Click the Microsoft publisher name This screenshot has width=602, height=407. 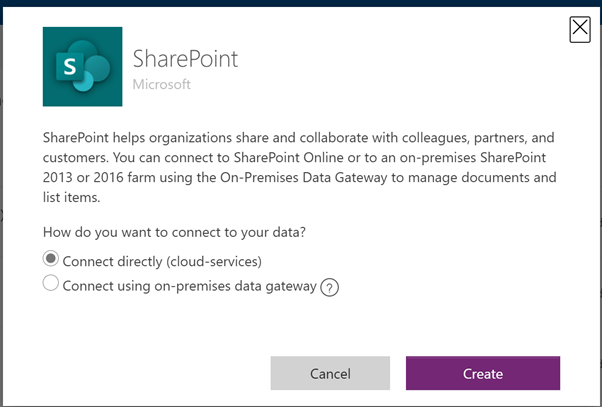162,84
